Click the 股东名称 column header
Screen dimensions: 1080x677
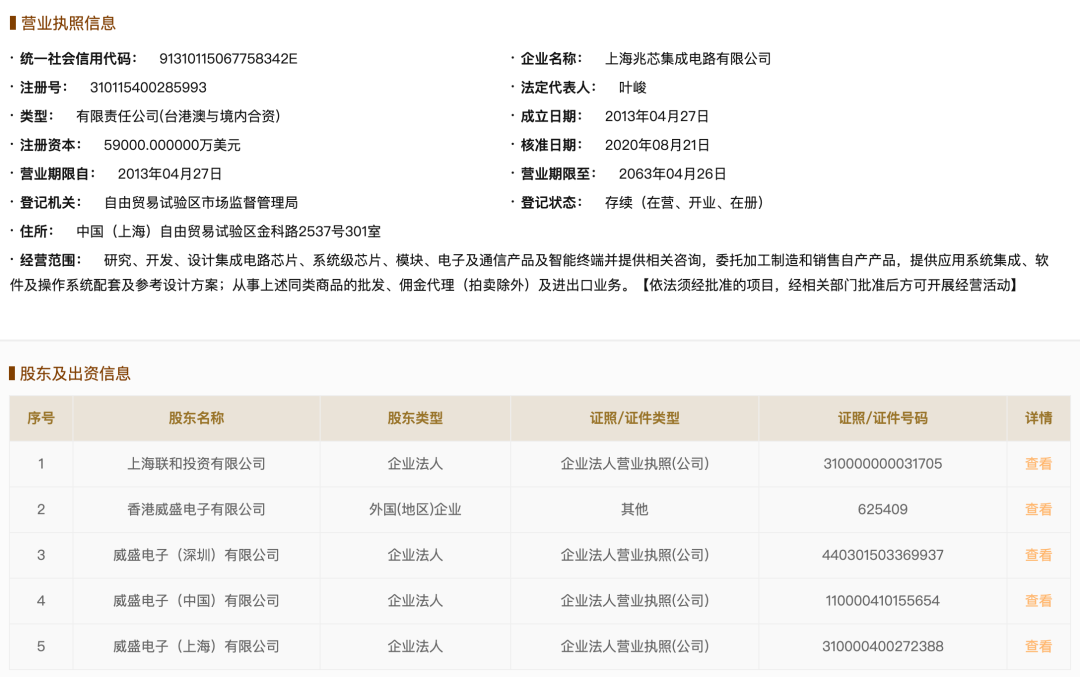196,418
